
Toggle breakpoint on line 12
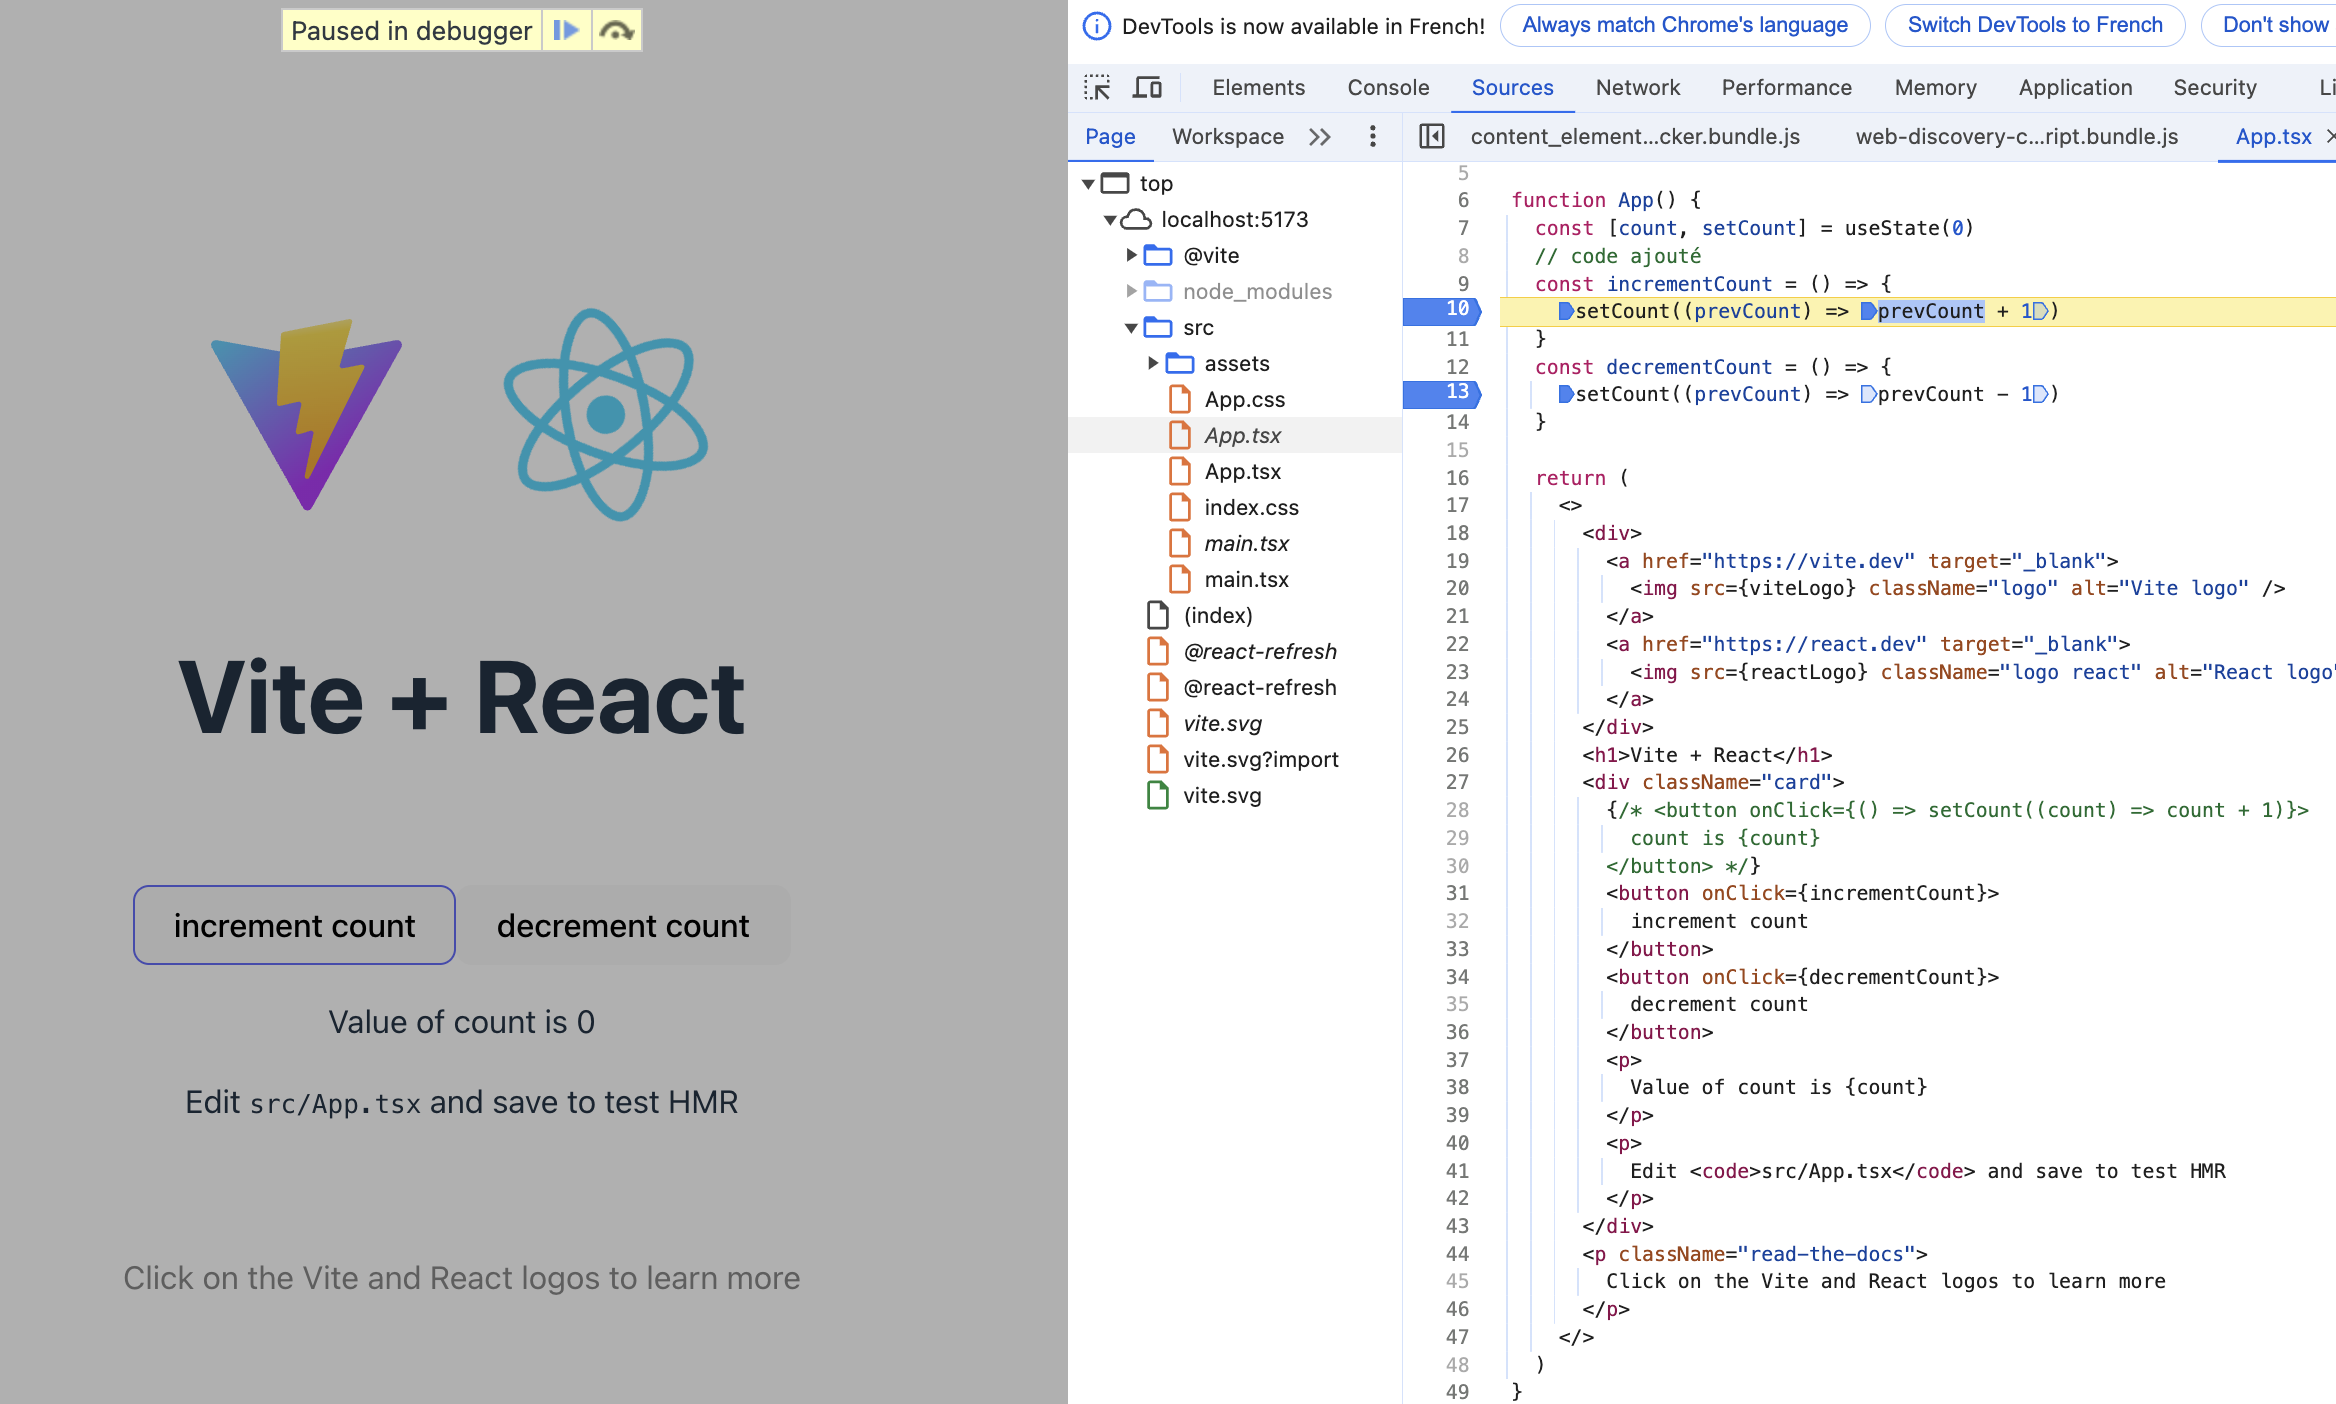[1457, 367]
